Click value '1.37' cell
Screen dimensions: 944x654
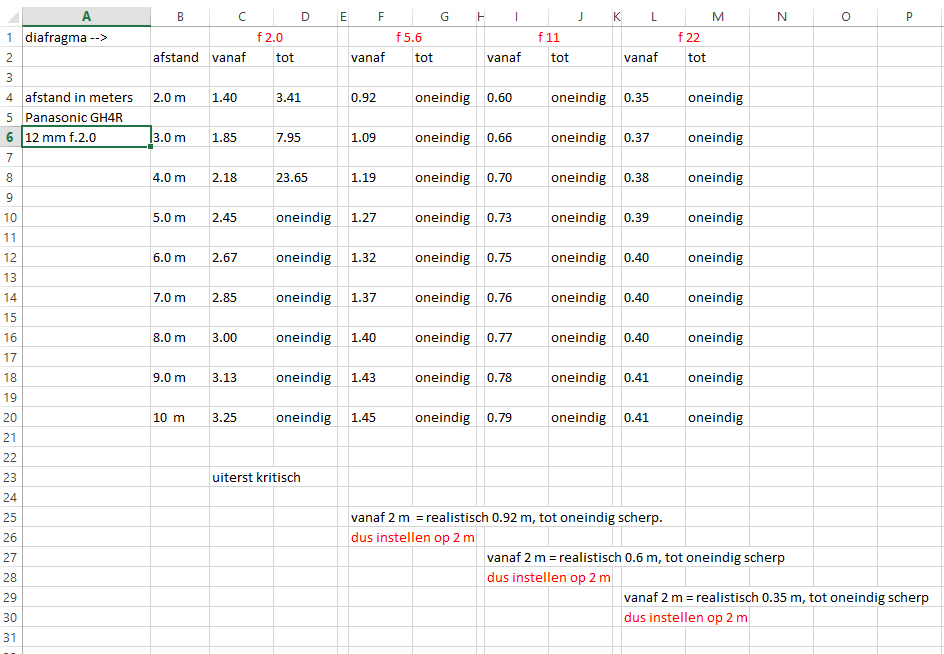coord(380,297)
